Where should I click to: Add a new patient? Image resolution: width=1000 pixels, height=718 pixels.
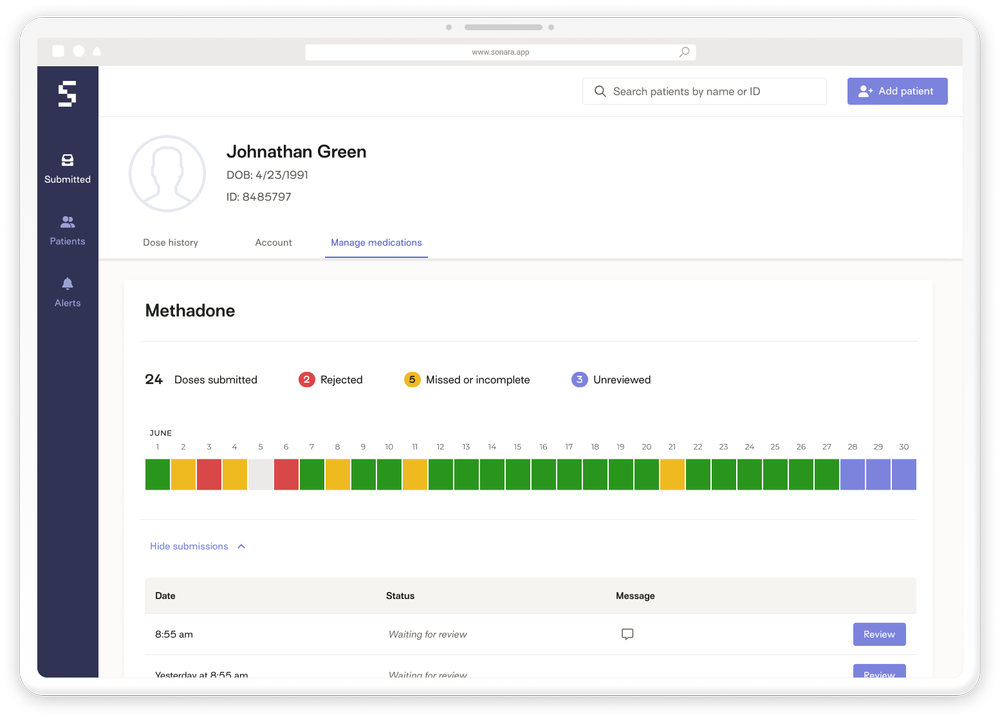897,91
